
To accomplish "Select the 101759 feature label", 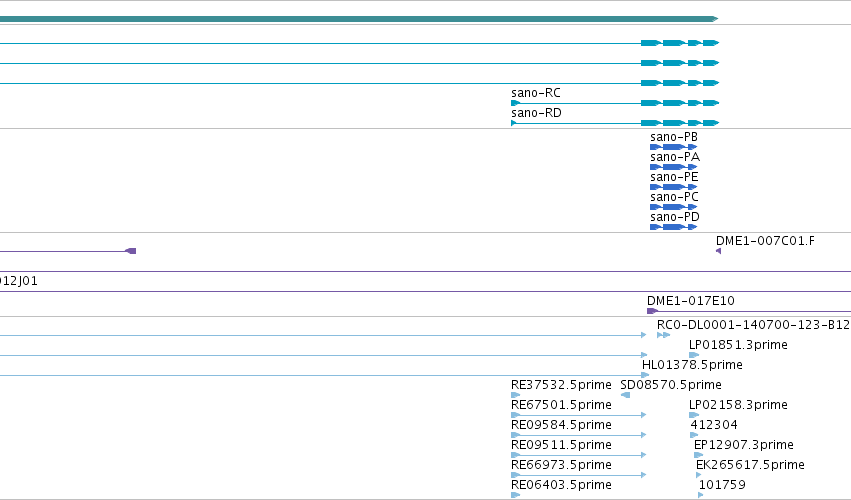I will (722, 485).
